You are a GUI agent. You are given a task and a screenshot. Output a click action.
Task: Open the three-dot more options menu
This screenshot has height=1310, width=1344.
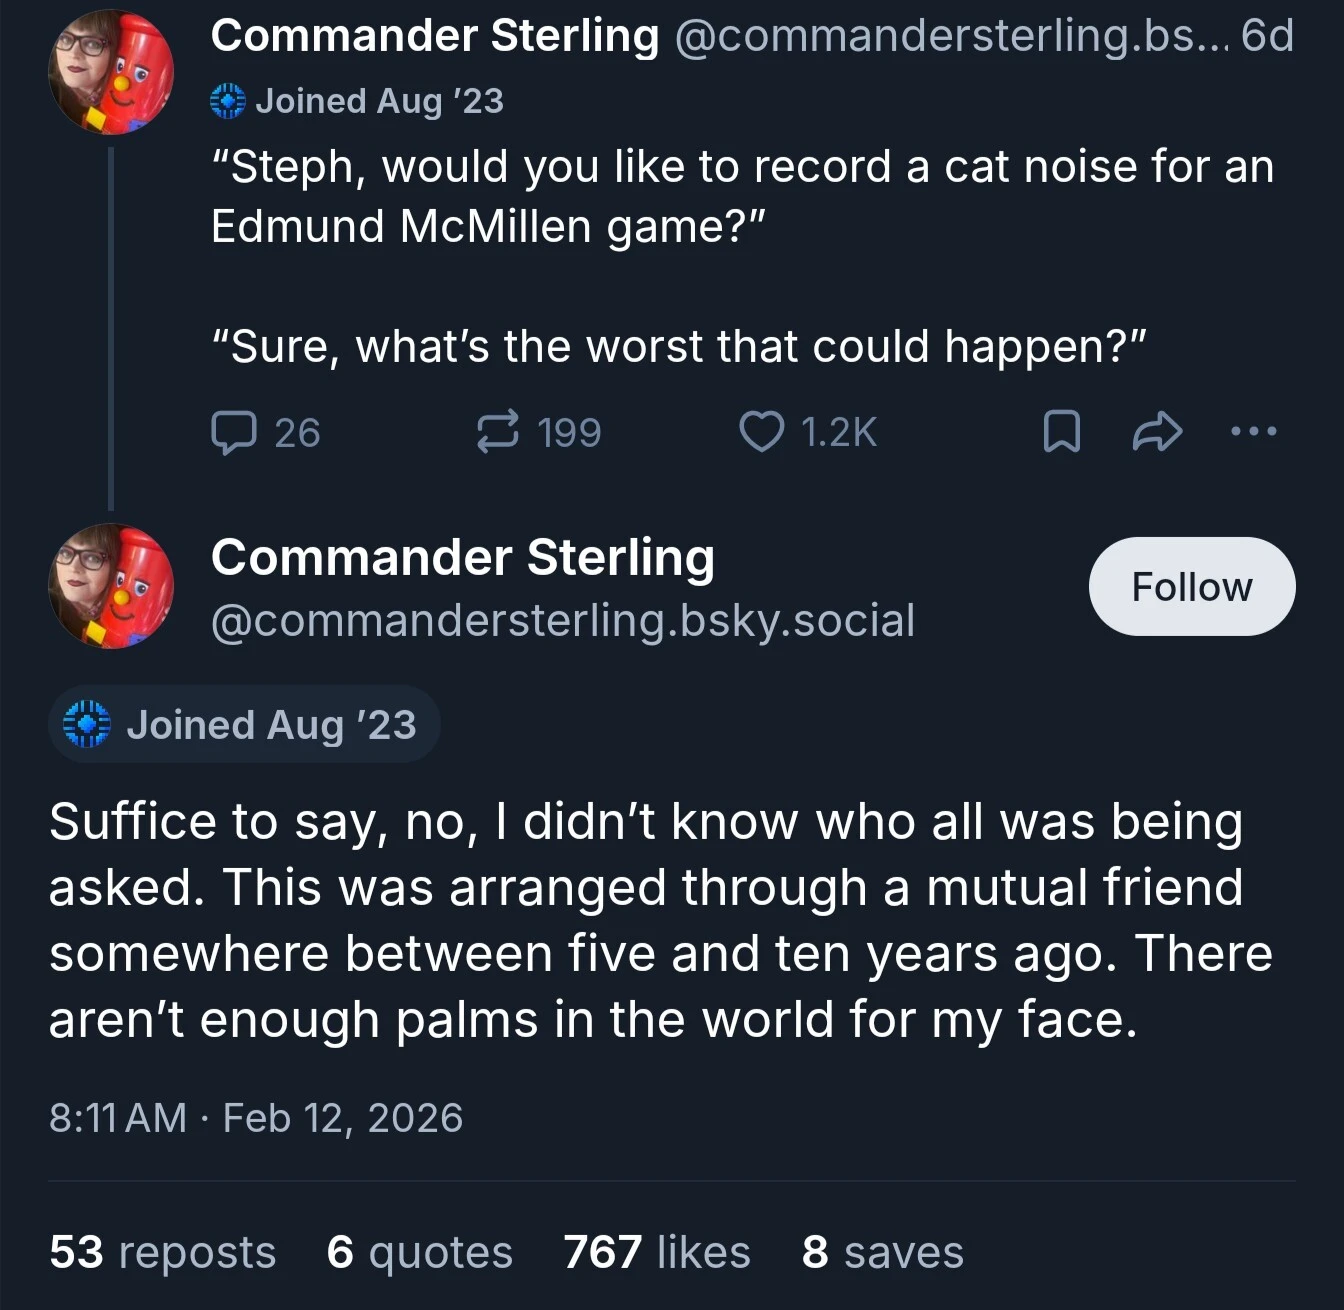[1253, 432]
